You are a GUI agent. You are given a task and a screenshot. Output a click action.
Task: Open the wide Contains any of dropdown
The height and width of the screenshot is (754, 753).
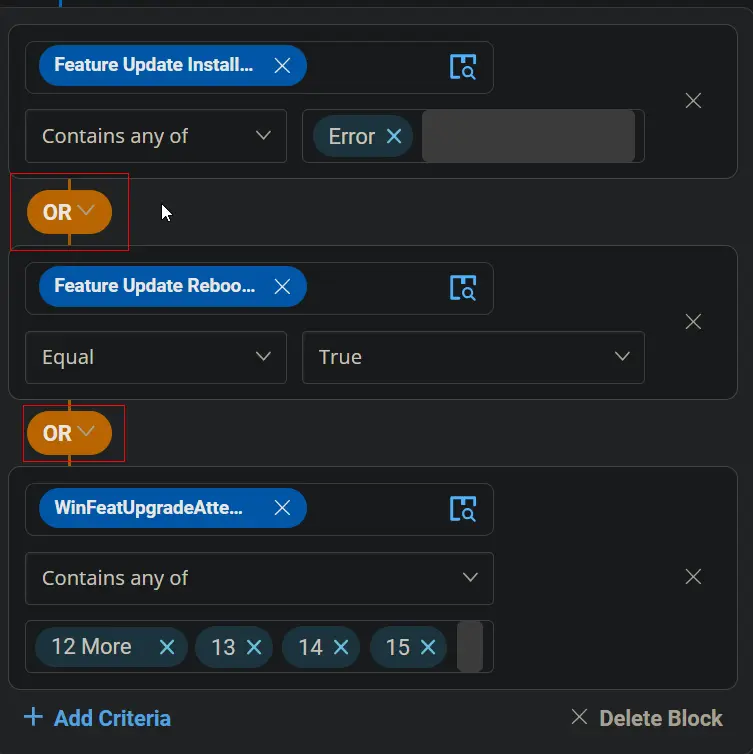[x=259, y=578]
